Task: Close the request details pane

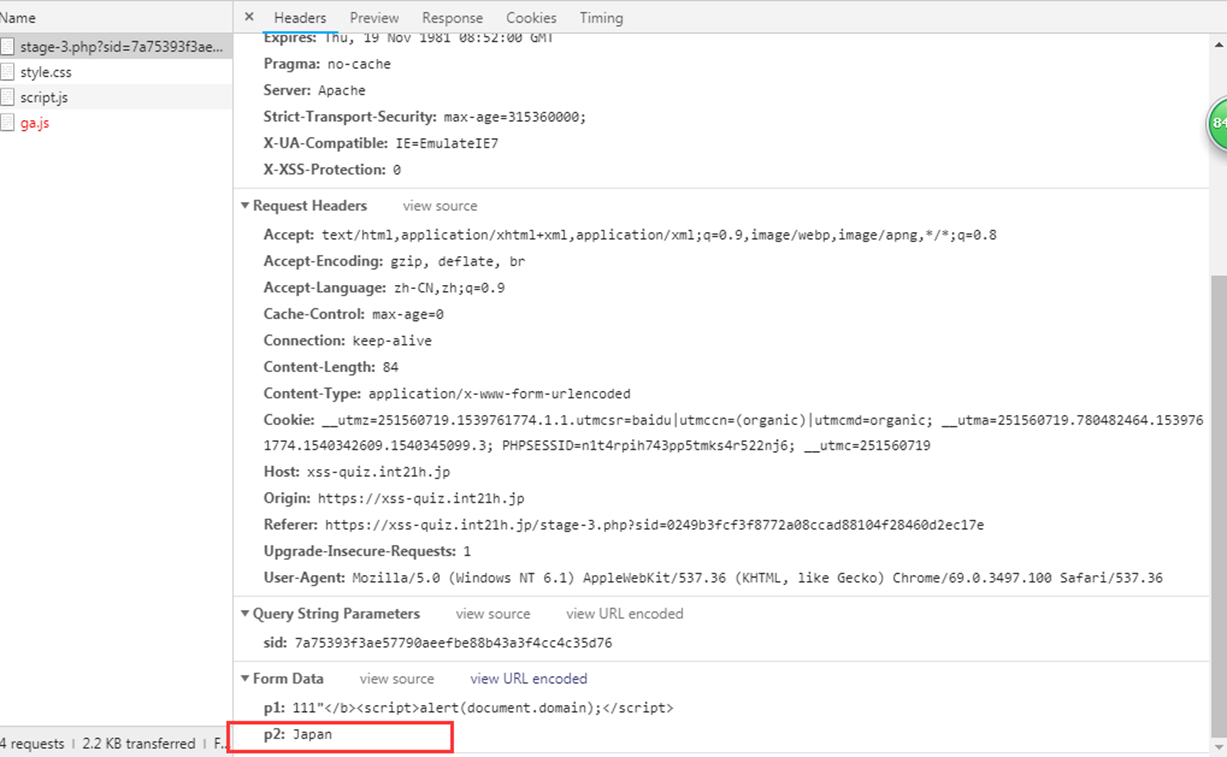Action: (x=249, y=17)
